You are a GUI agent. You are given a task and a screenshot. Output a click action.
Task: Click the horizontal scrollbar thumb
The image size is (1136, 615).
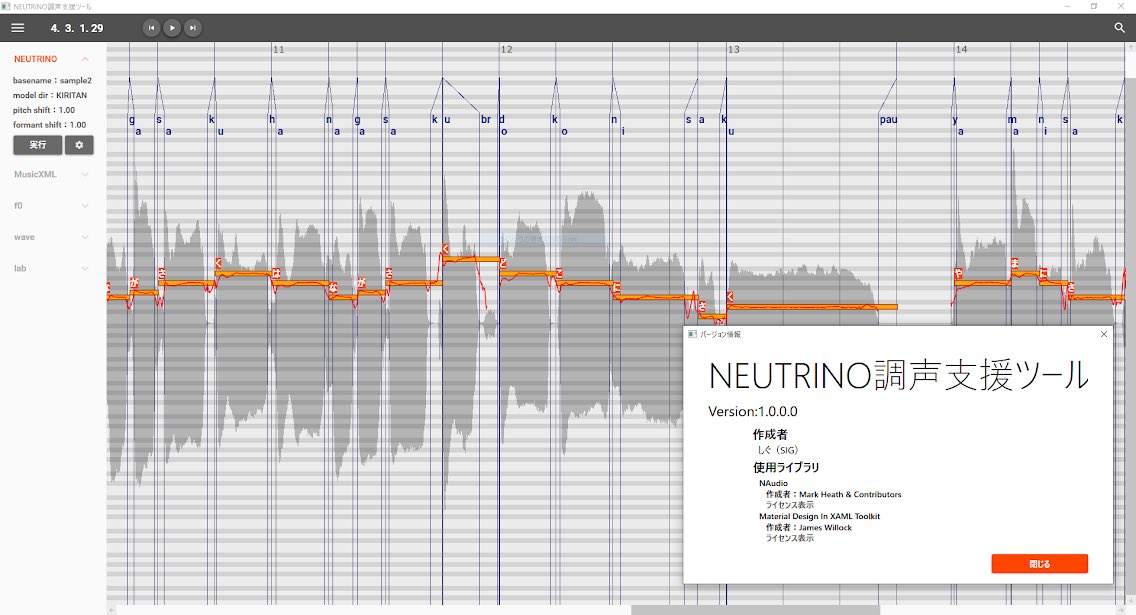755,610
